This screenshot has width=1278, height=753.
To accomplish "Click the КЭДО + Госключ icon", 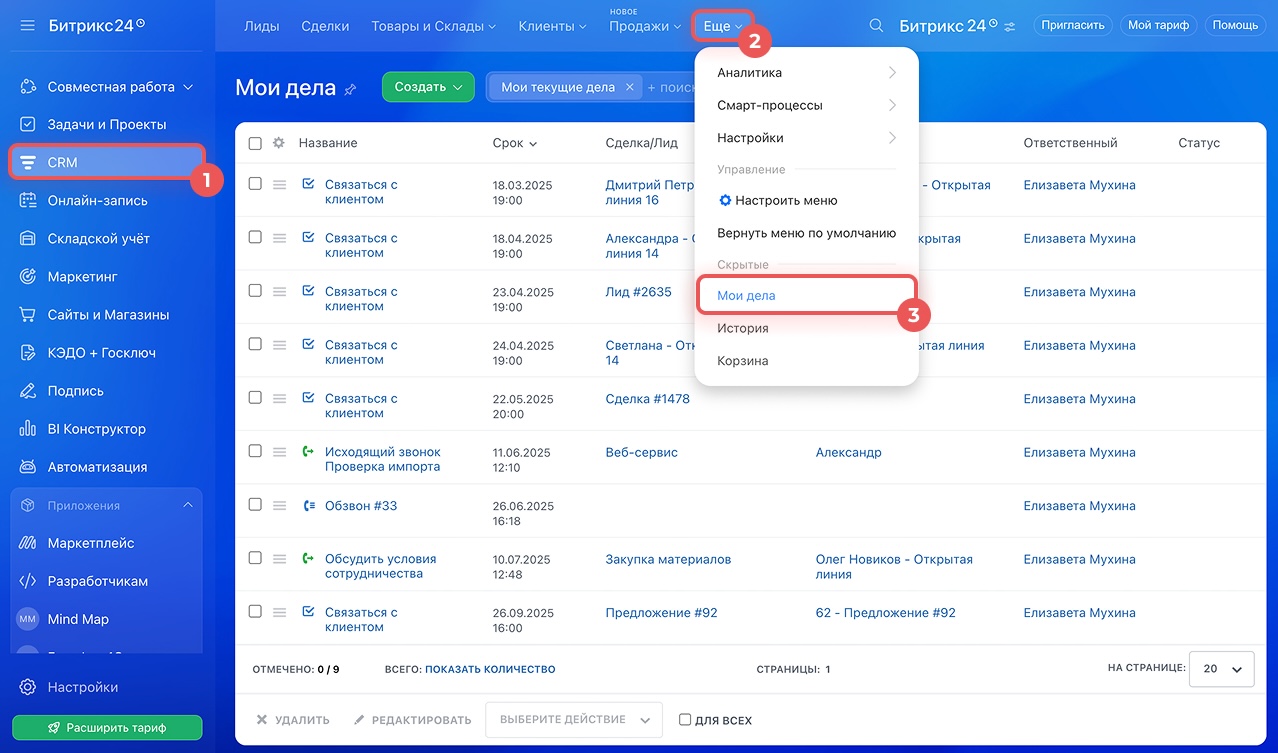I will [28, 353].
